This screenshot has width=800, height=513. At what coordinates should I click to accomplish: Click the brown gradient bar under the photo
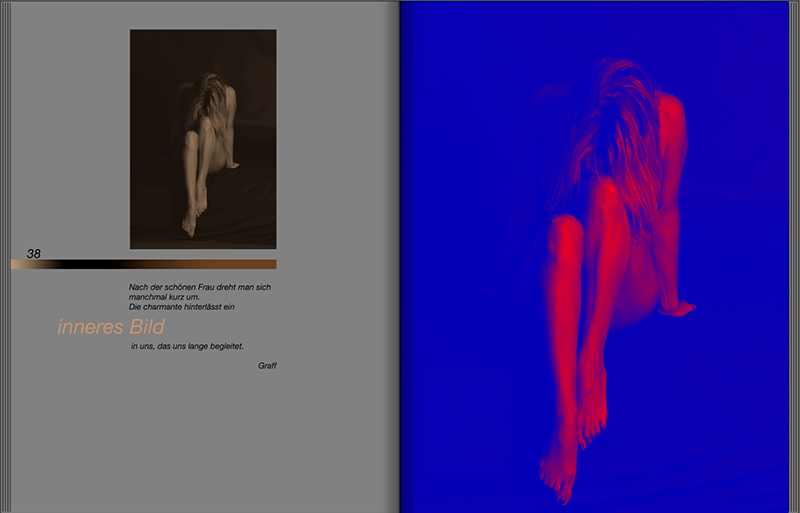(x=143, y=264)
